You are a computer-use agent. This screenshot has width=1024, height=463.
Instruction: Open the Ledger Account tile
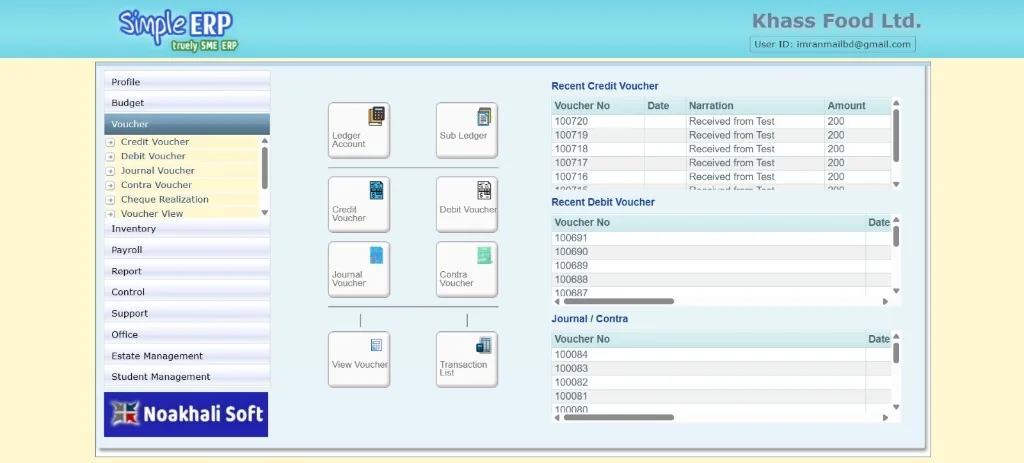[359, 130]
